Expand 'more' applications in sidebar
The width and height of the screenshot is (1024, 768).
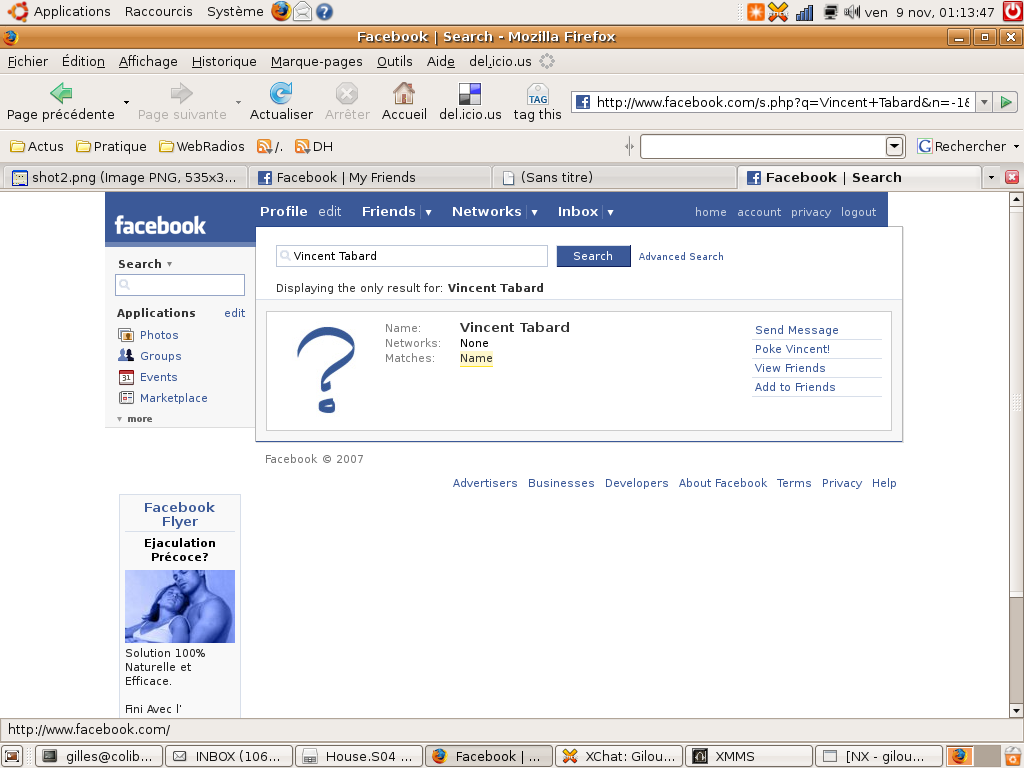click(135, 419)
